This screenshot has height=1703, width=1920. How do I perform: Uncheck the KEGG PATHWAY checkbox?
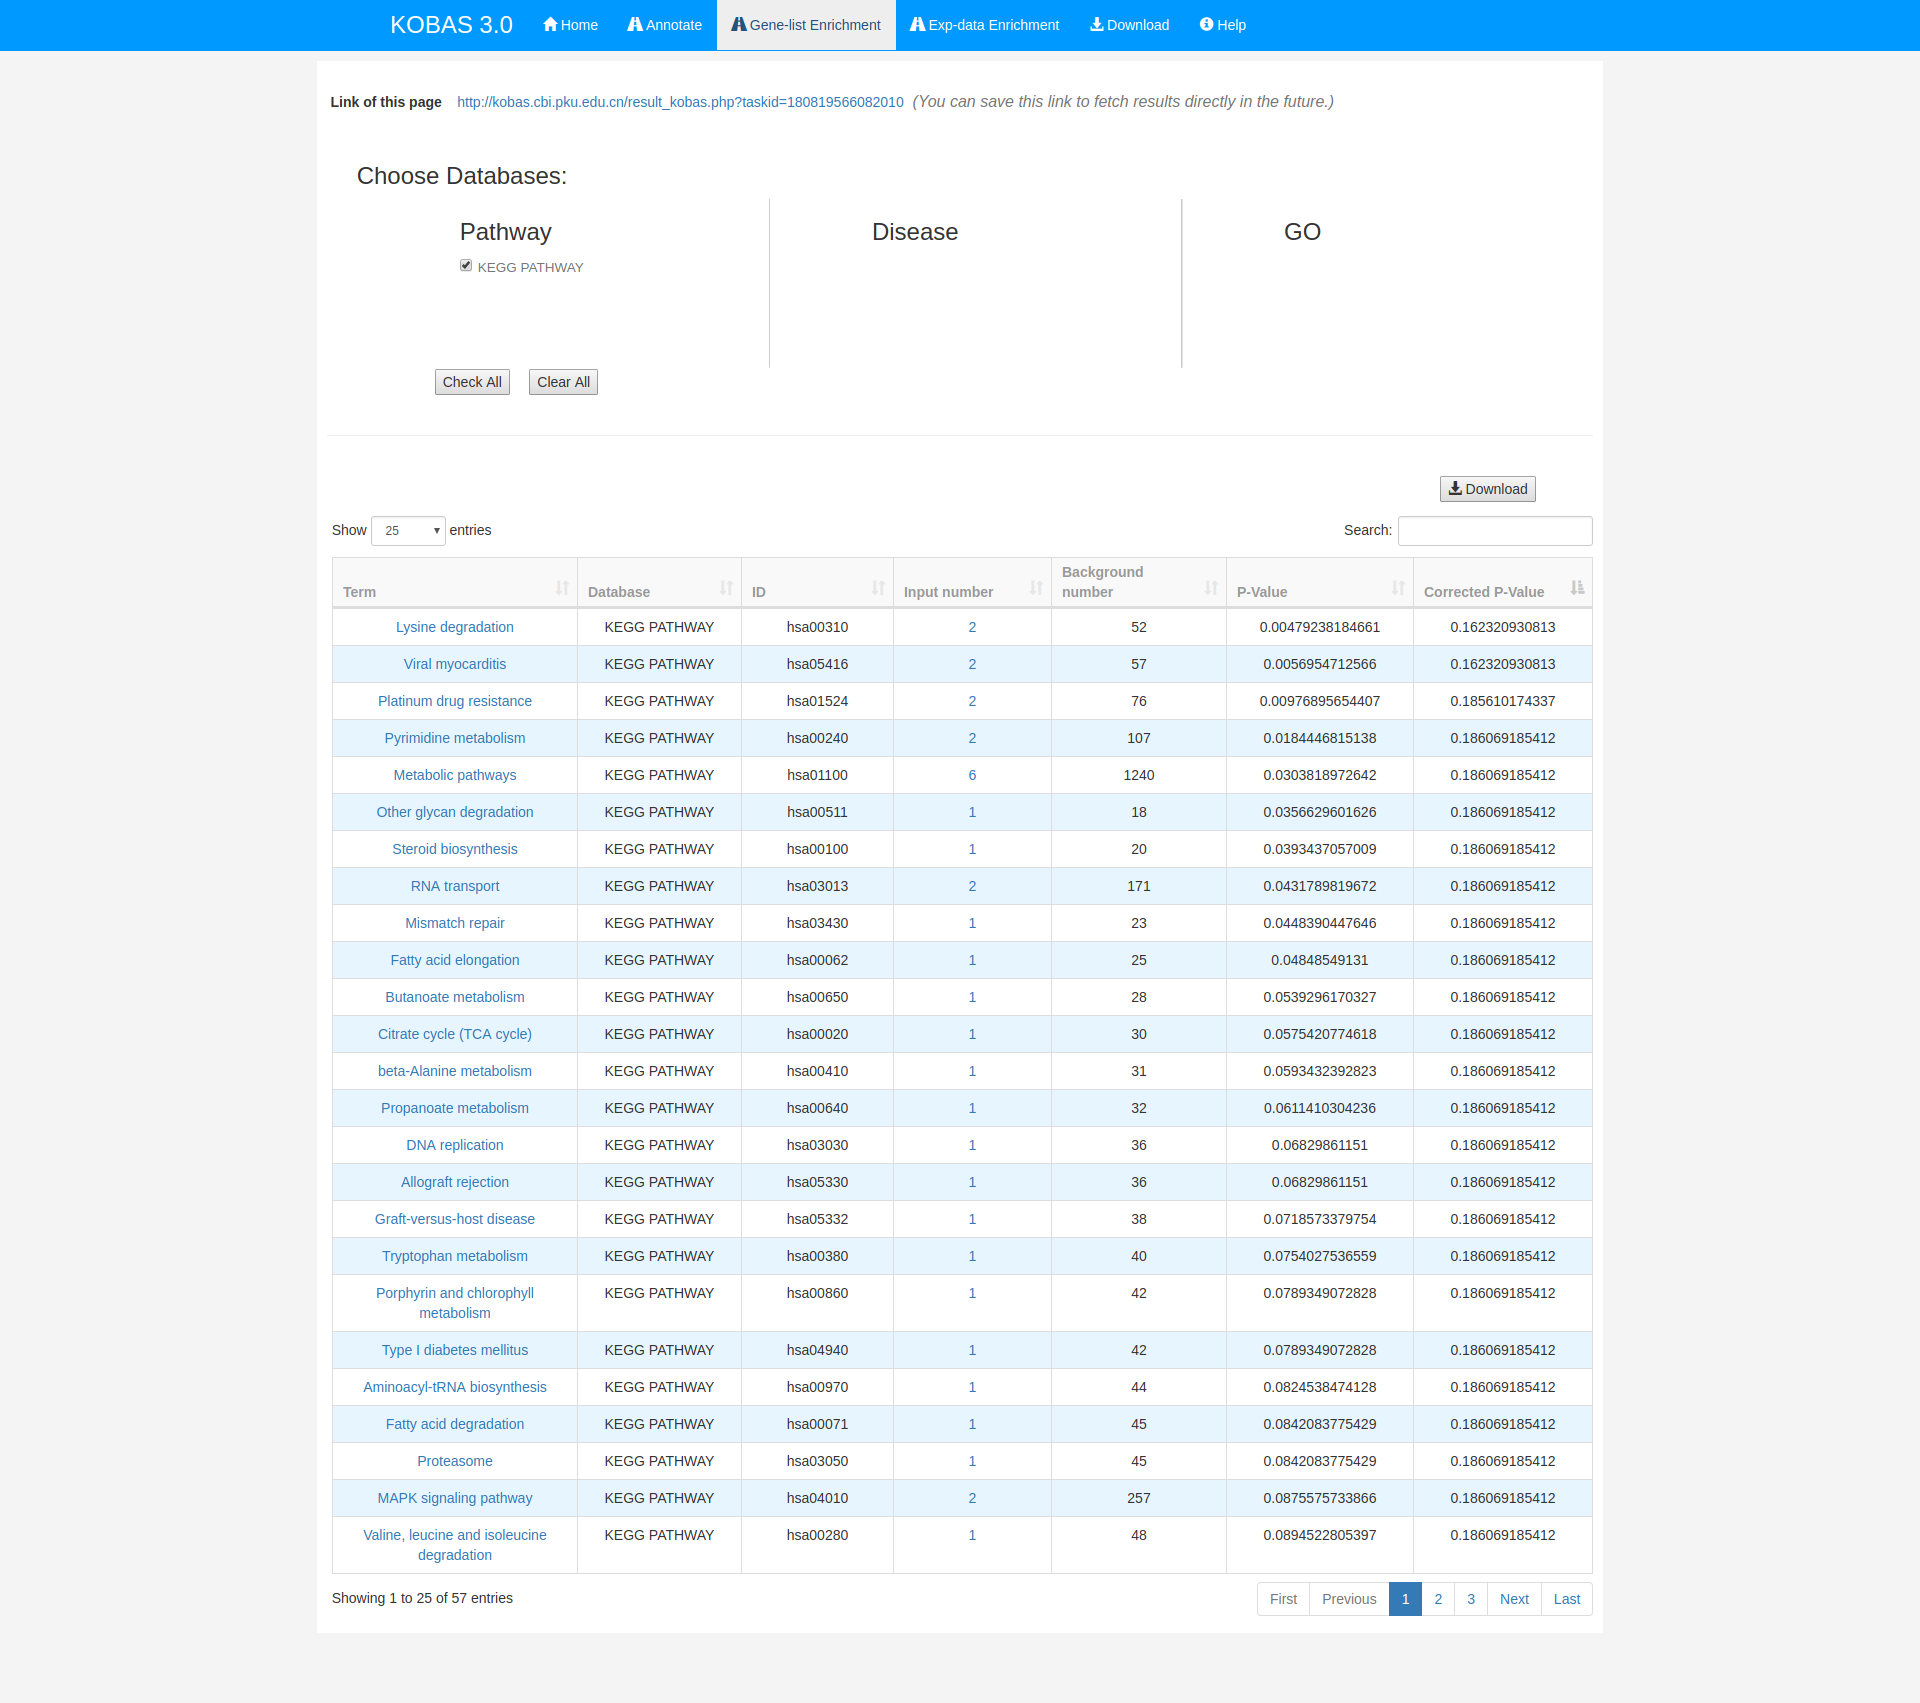click(466, 266)
